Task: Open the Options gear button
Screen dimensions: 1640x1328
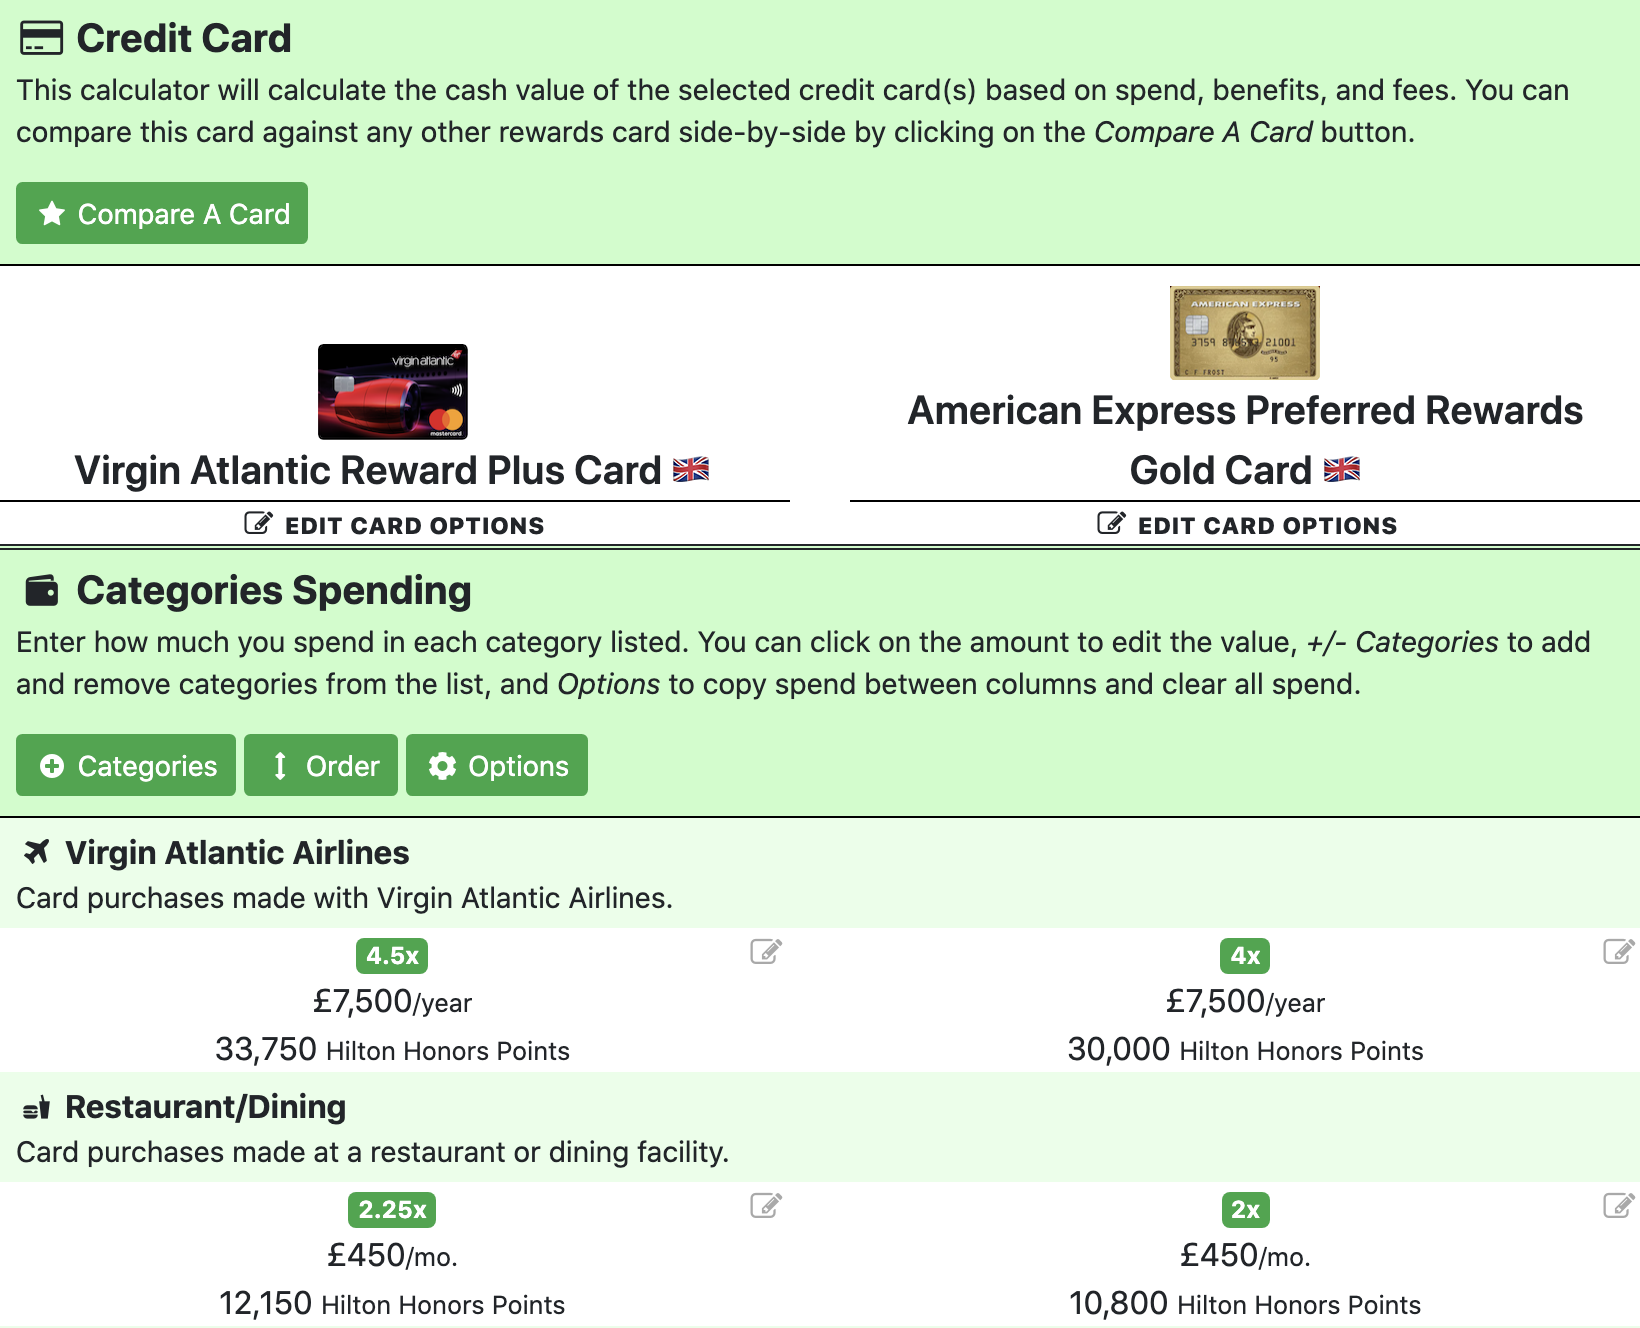Action: coord(497,765)
